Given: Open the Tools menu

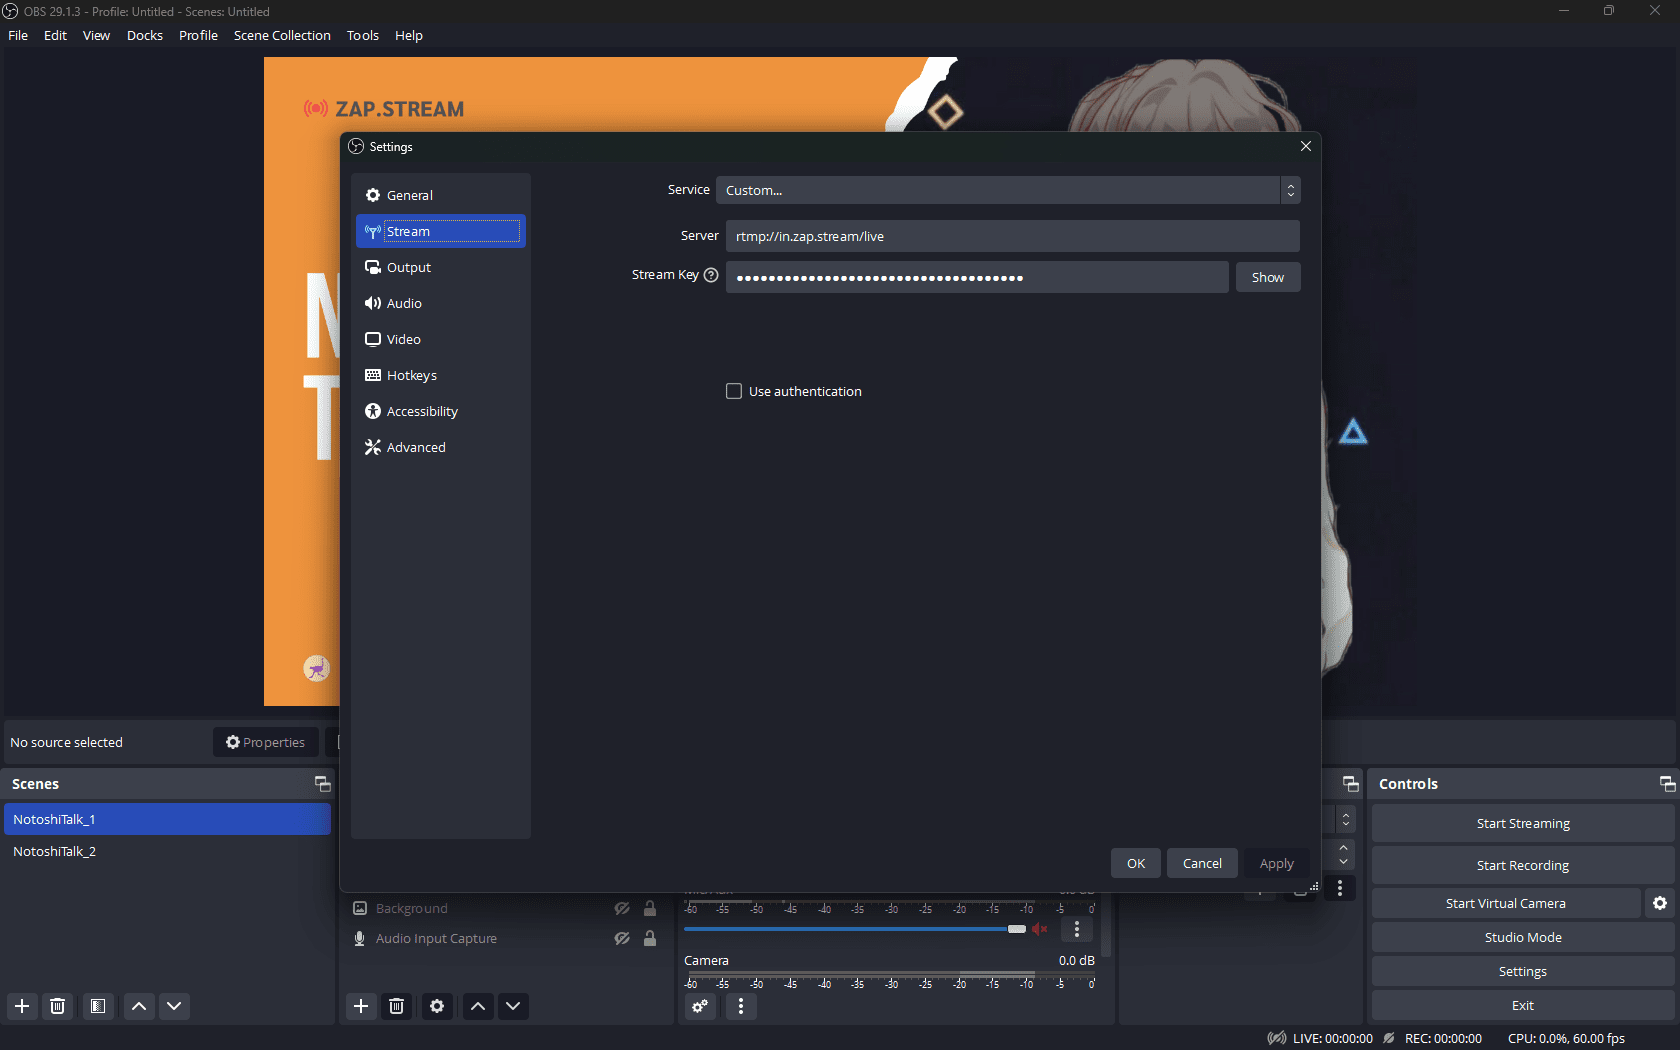Looking at the screenshot, I should pyautogui.click(x=363, y=35).
